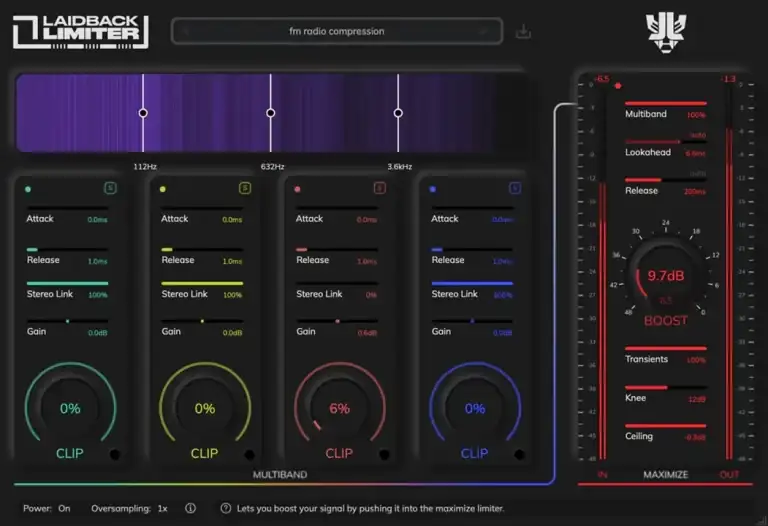The height and width of the screenshot is (526, 768).
Task: Click black dot beside green CLIP label
Action: pyautogui.click(x=115, y=454)
